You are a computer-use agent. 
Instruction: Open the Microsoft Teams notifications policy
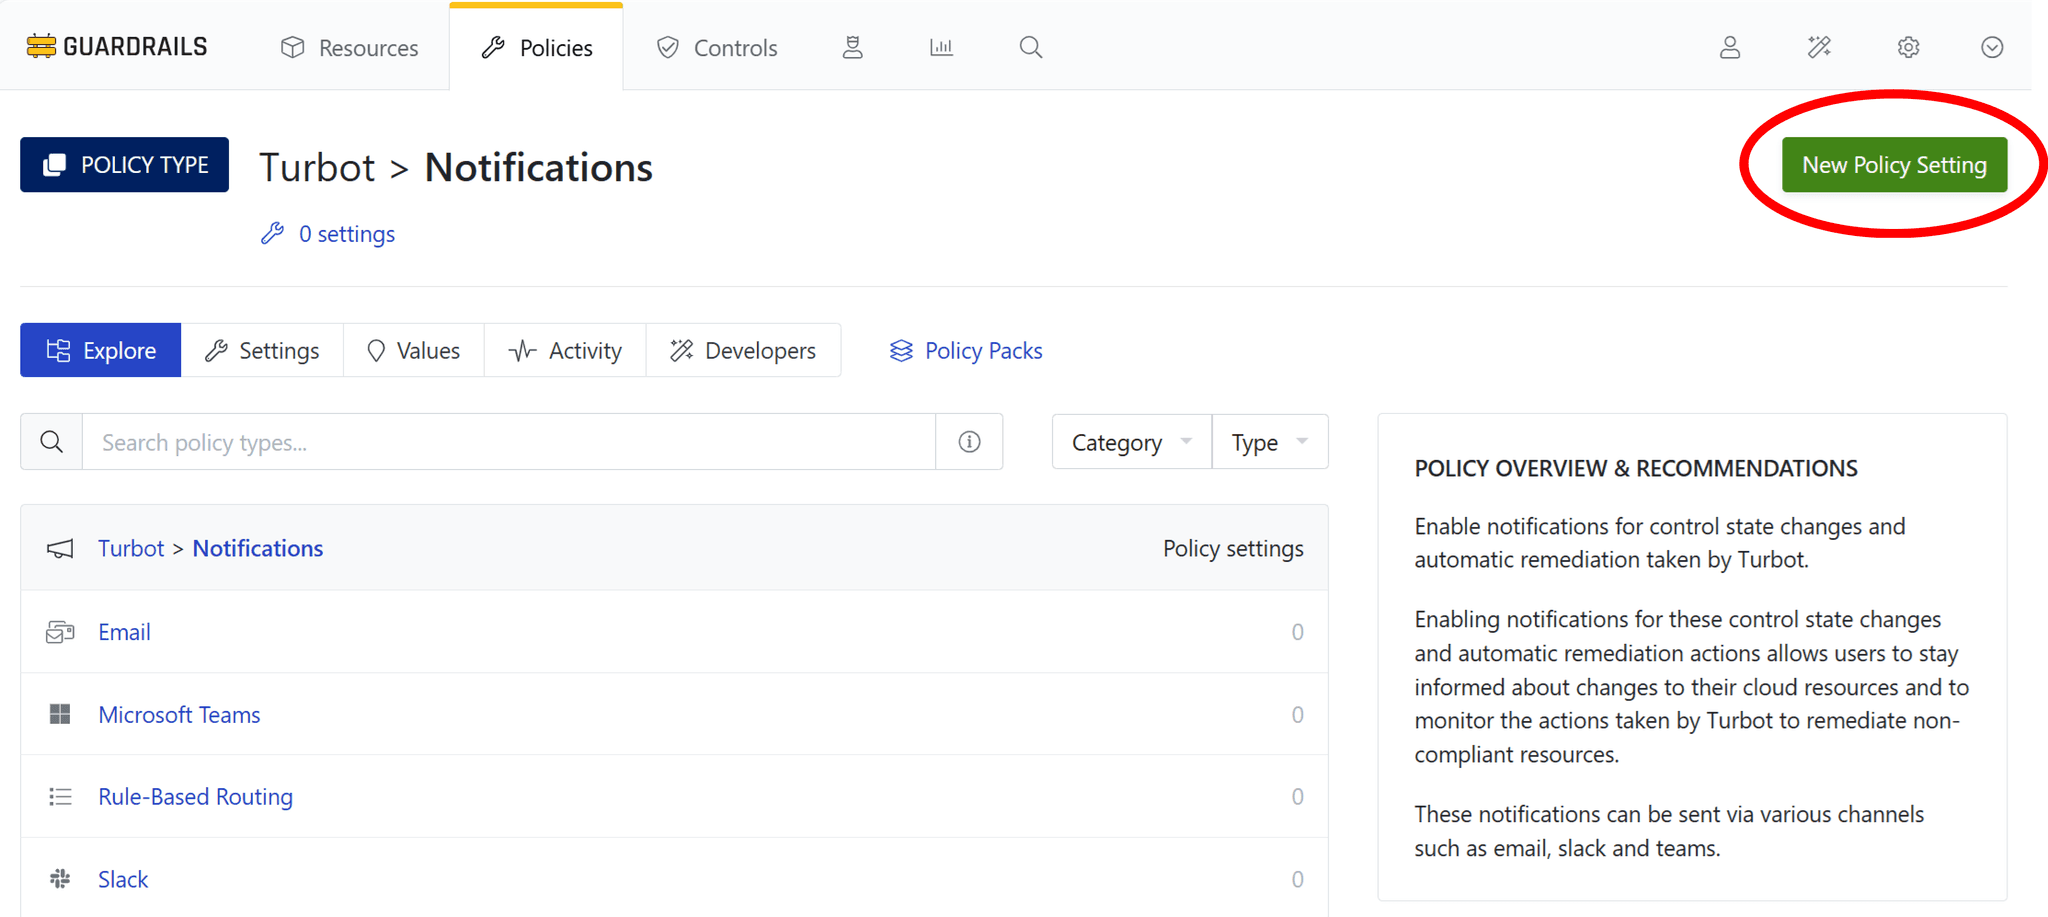[179, 714]
